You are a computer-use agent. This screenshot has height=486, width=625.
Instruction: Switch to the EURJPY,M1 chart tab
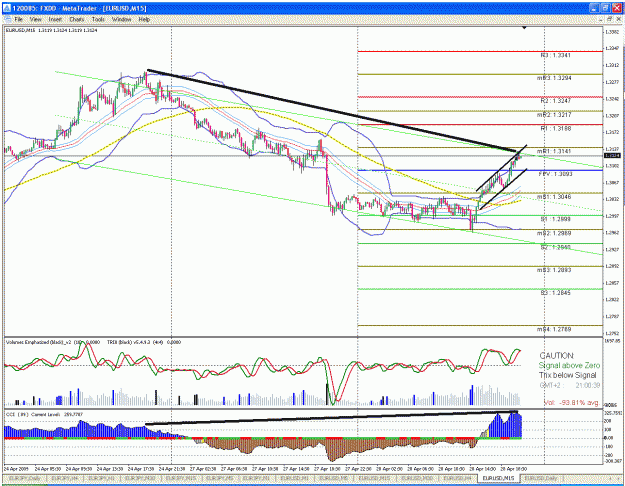(257, 478)
